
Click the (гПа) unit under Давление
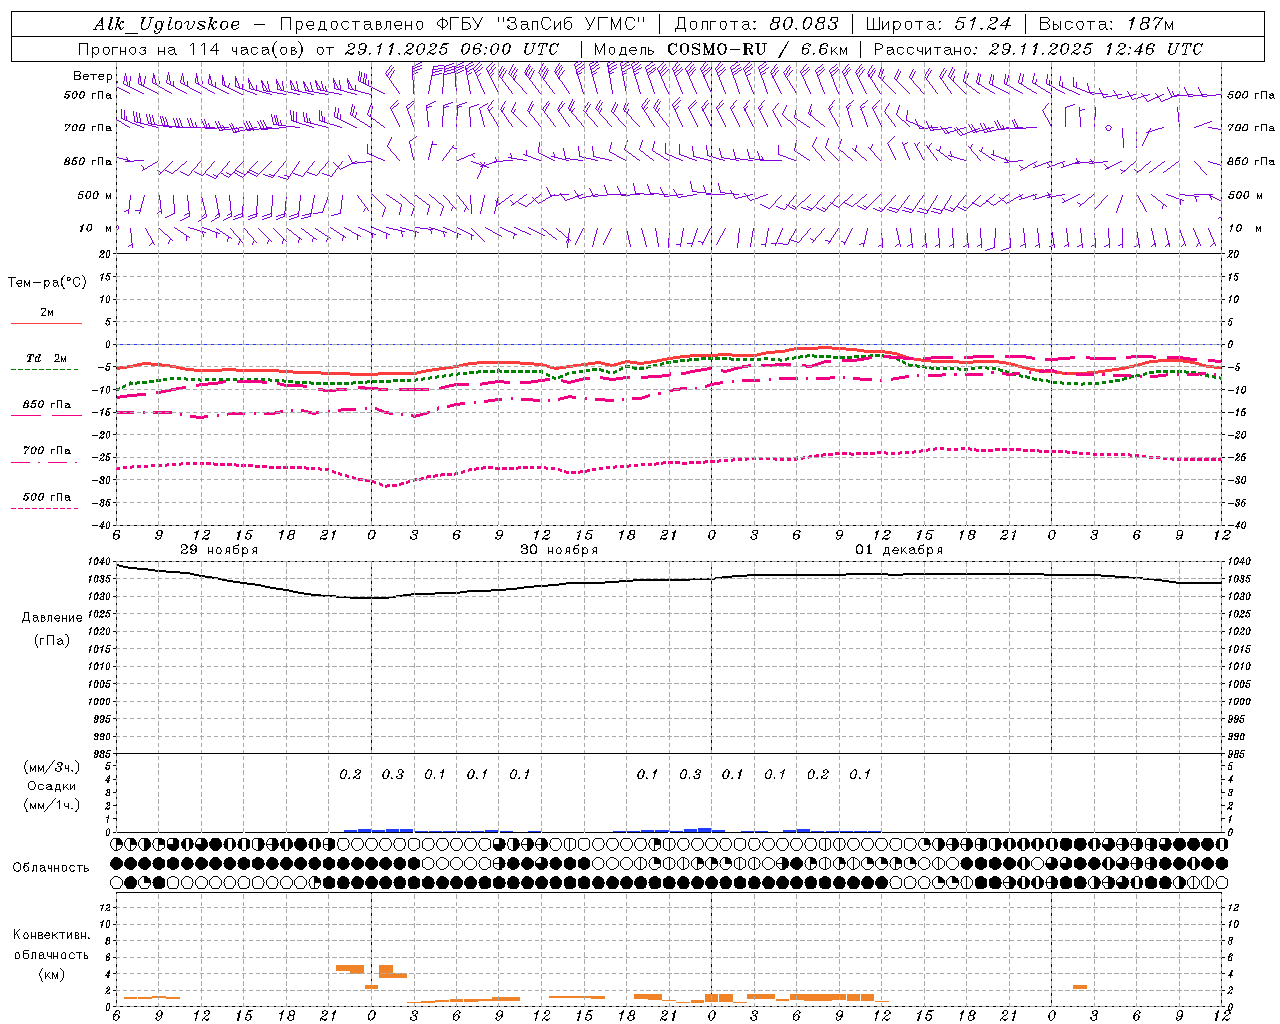click(x=52, y=640)
